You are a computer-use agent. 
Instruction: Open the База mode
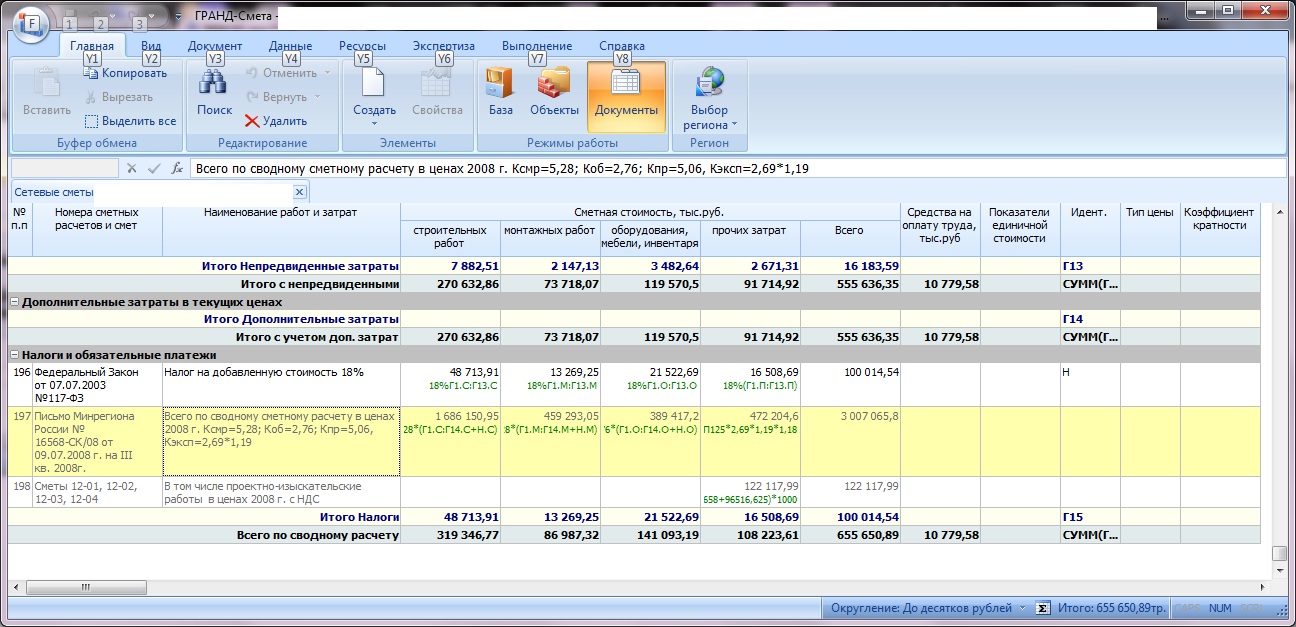[501, 93]
